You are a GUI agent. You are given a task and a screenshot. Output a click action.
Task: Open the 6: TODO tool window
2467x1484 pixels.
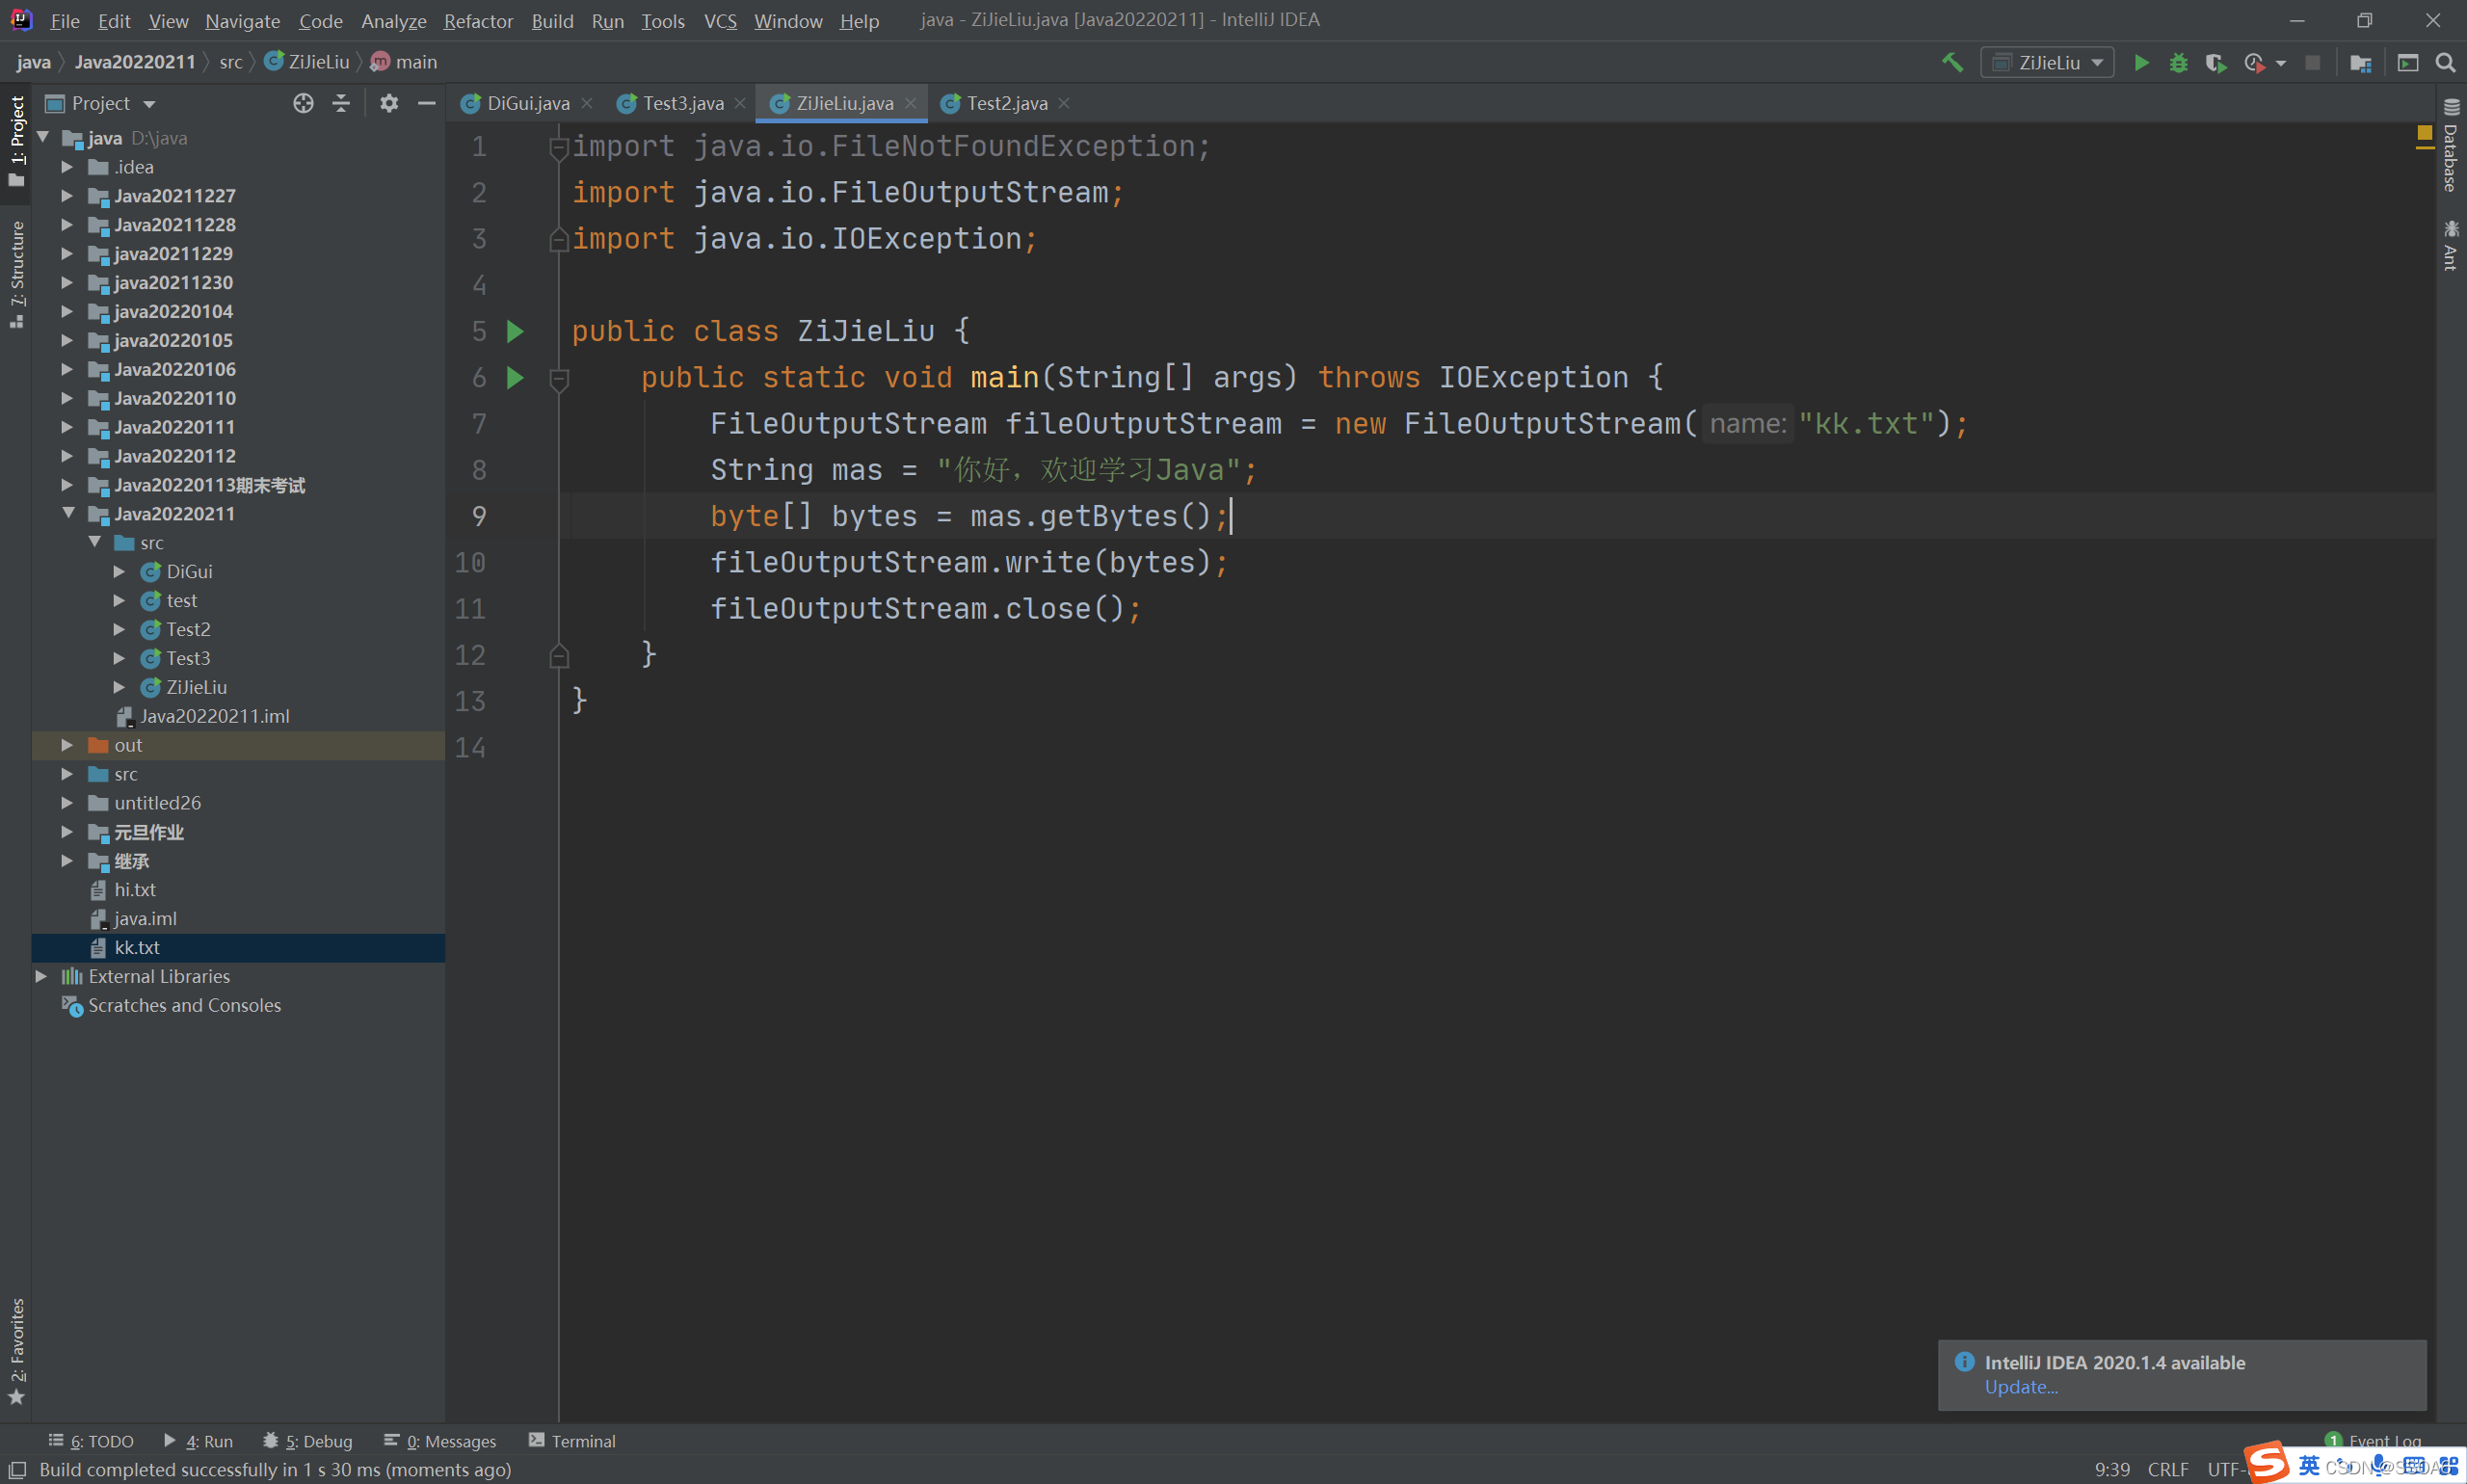tap(91, 1441)
